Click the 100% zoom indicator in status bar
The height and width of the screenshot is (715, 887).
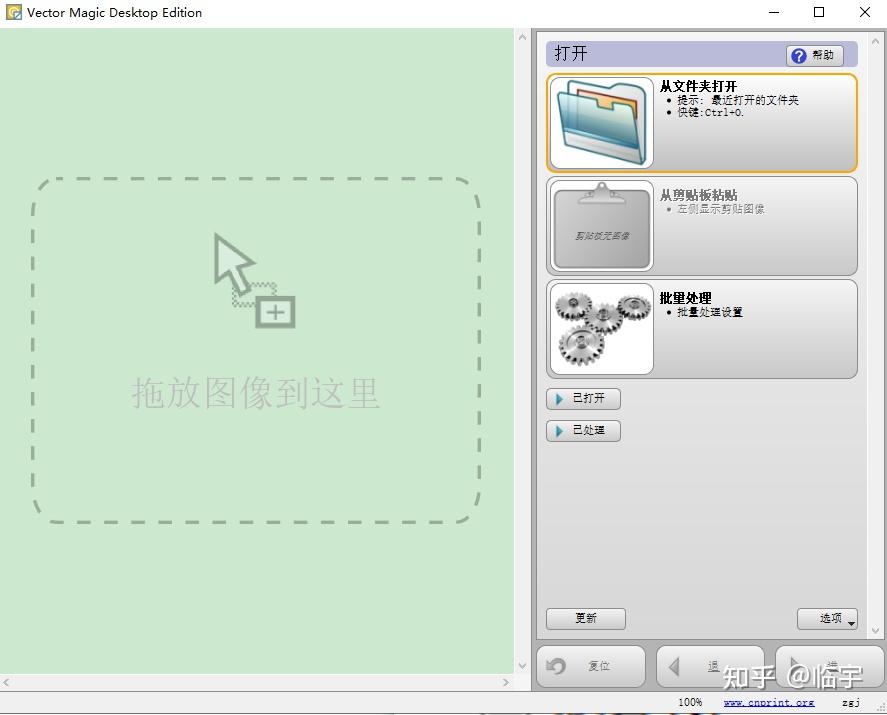[x=690, y=702]
